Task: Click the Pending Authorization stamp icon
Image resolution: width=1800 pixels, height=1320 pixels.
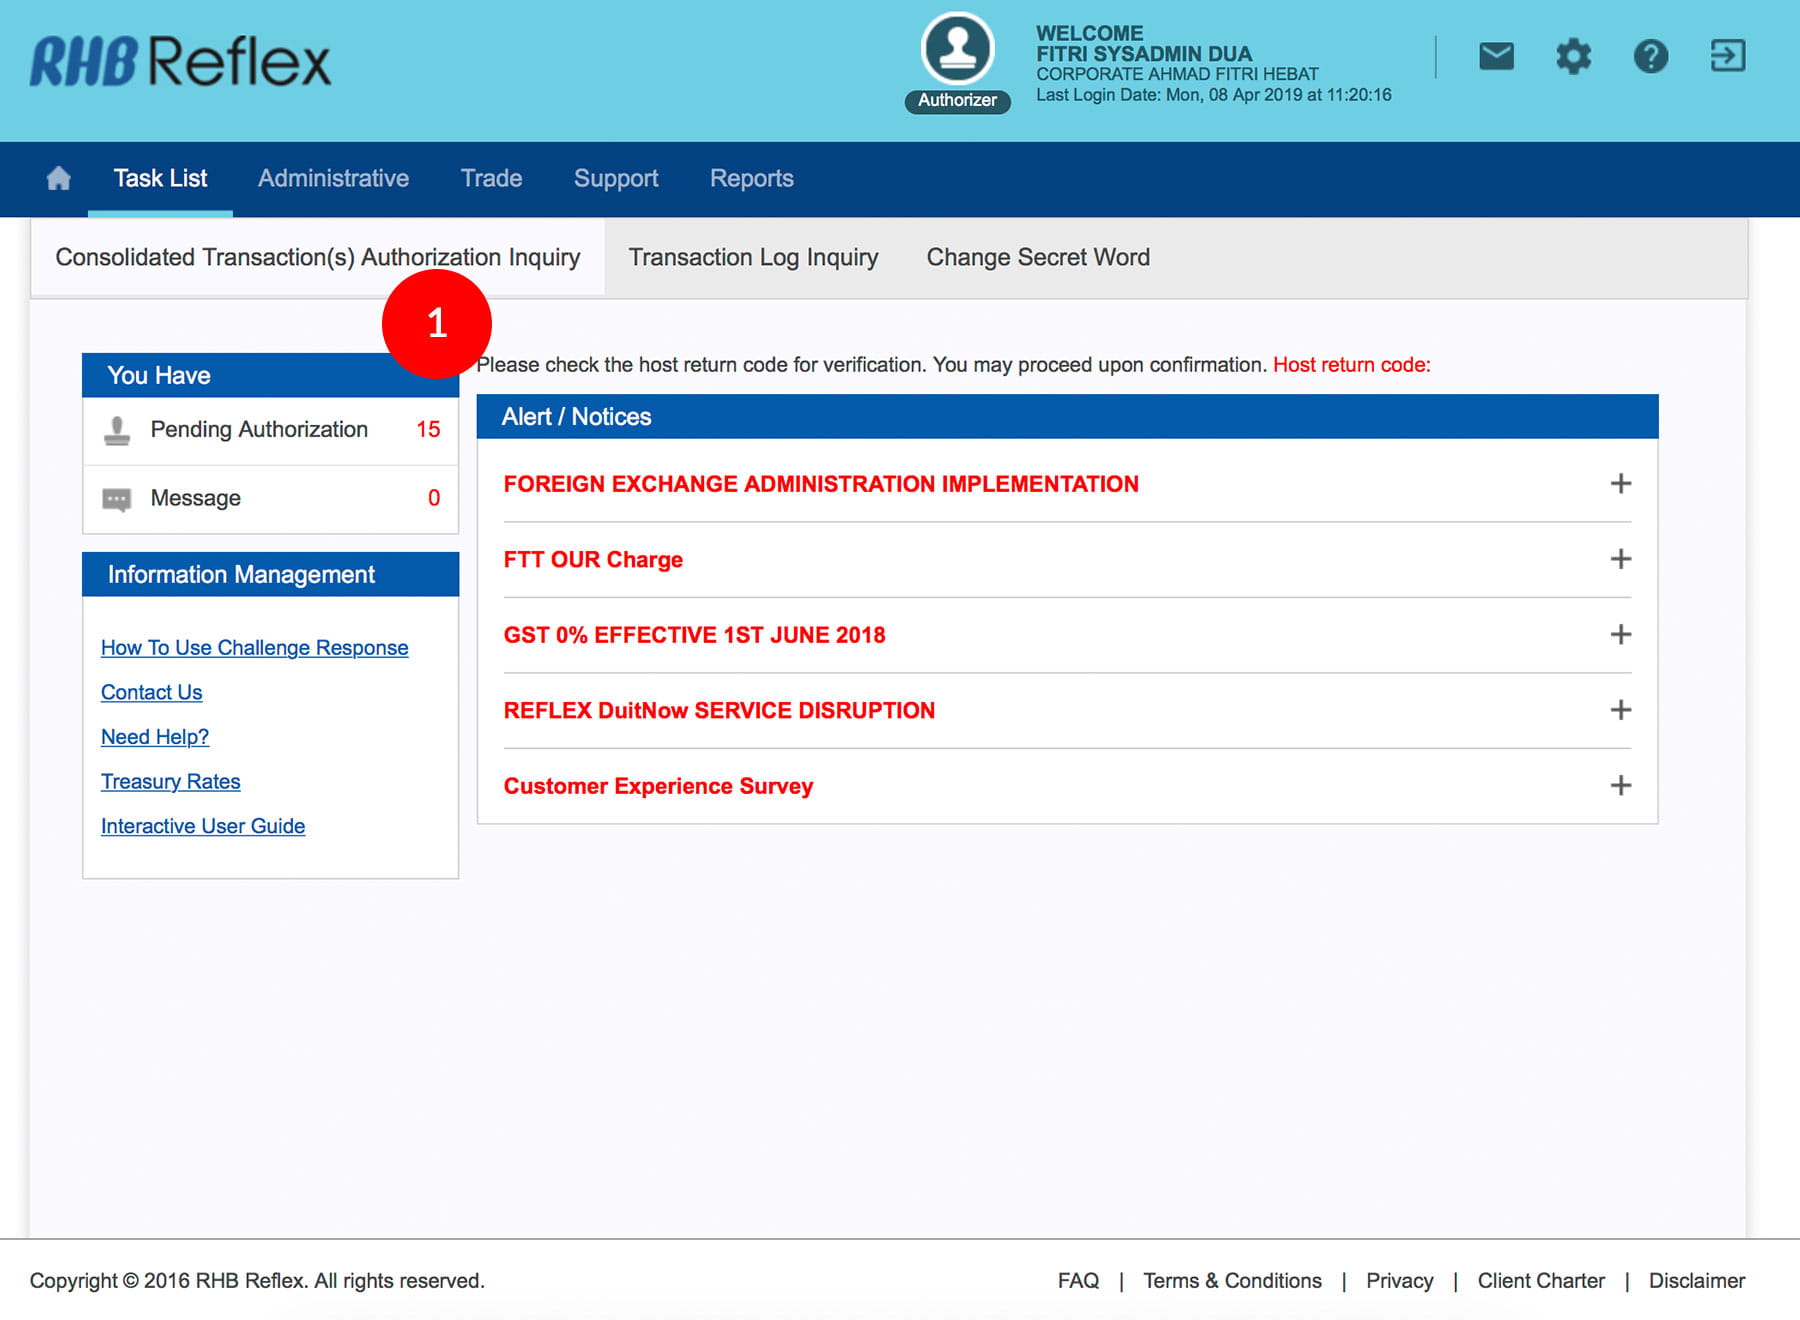Action: pos(117,430)
